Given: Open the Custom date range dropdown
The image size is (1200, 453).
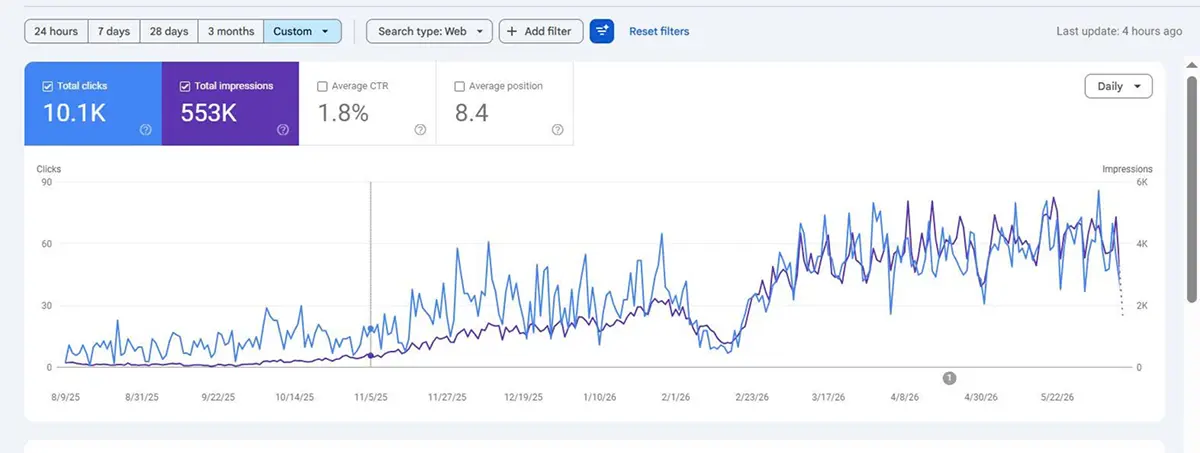Looking at the screenshot, I should pos(303,31).
